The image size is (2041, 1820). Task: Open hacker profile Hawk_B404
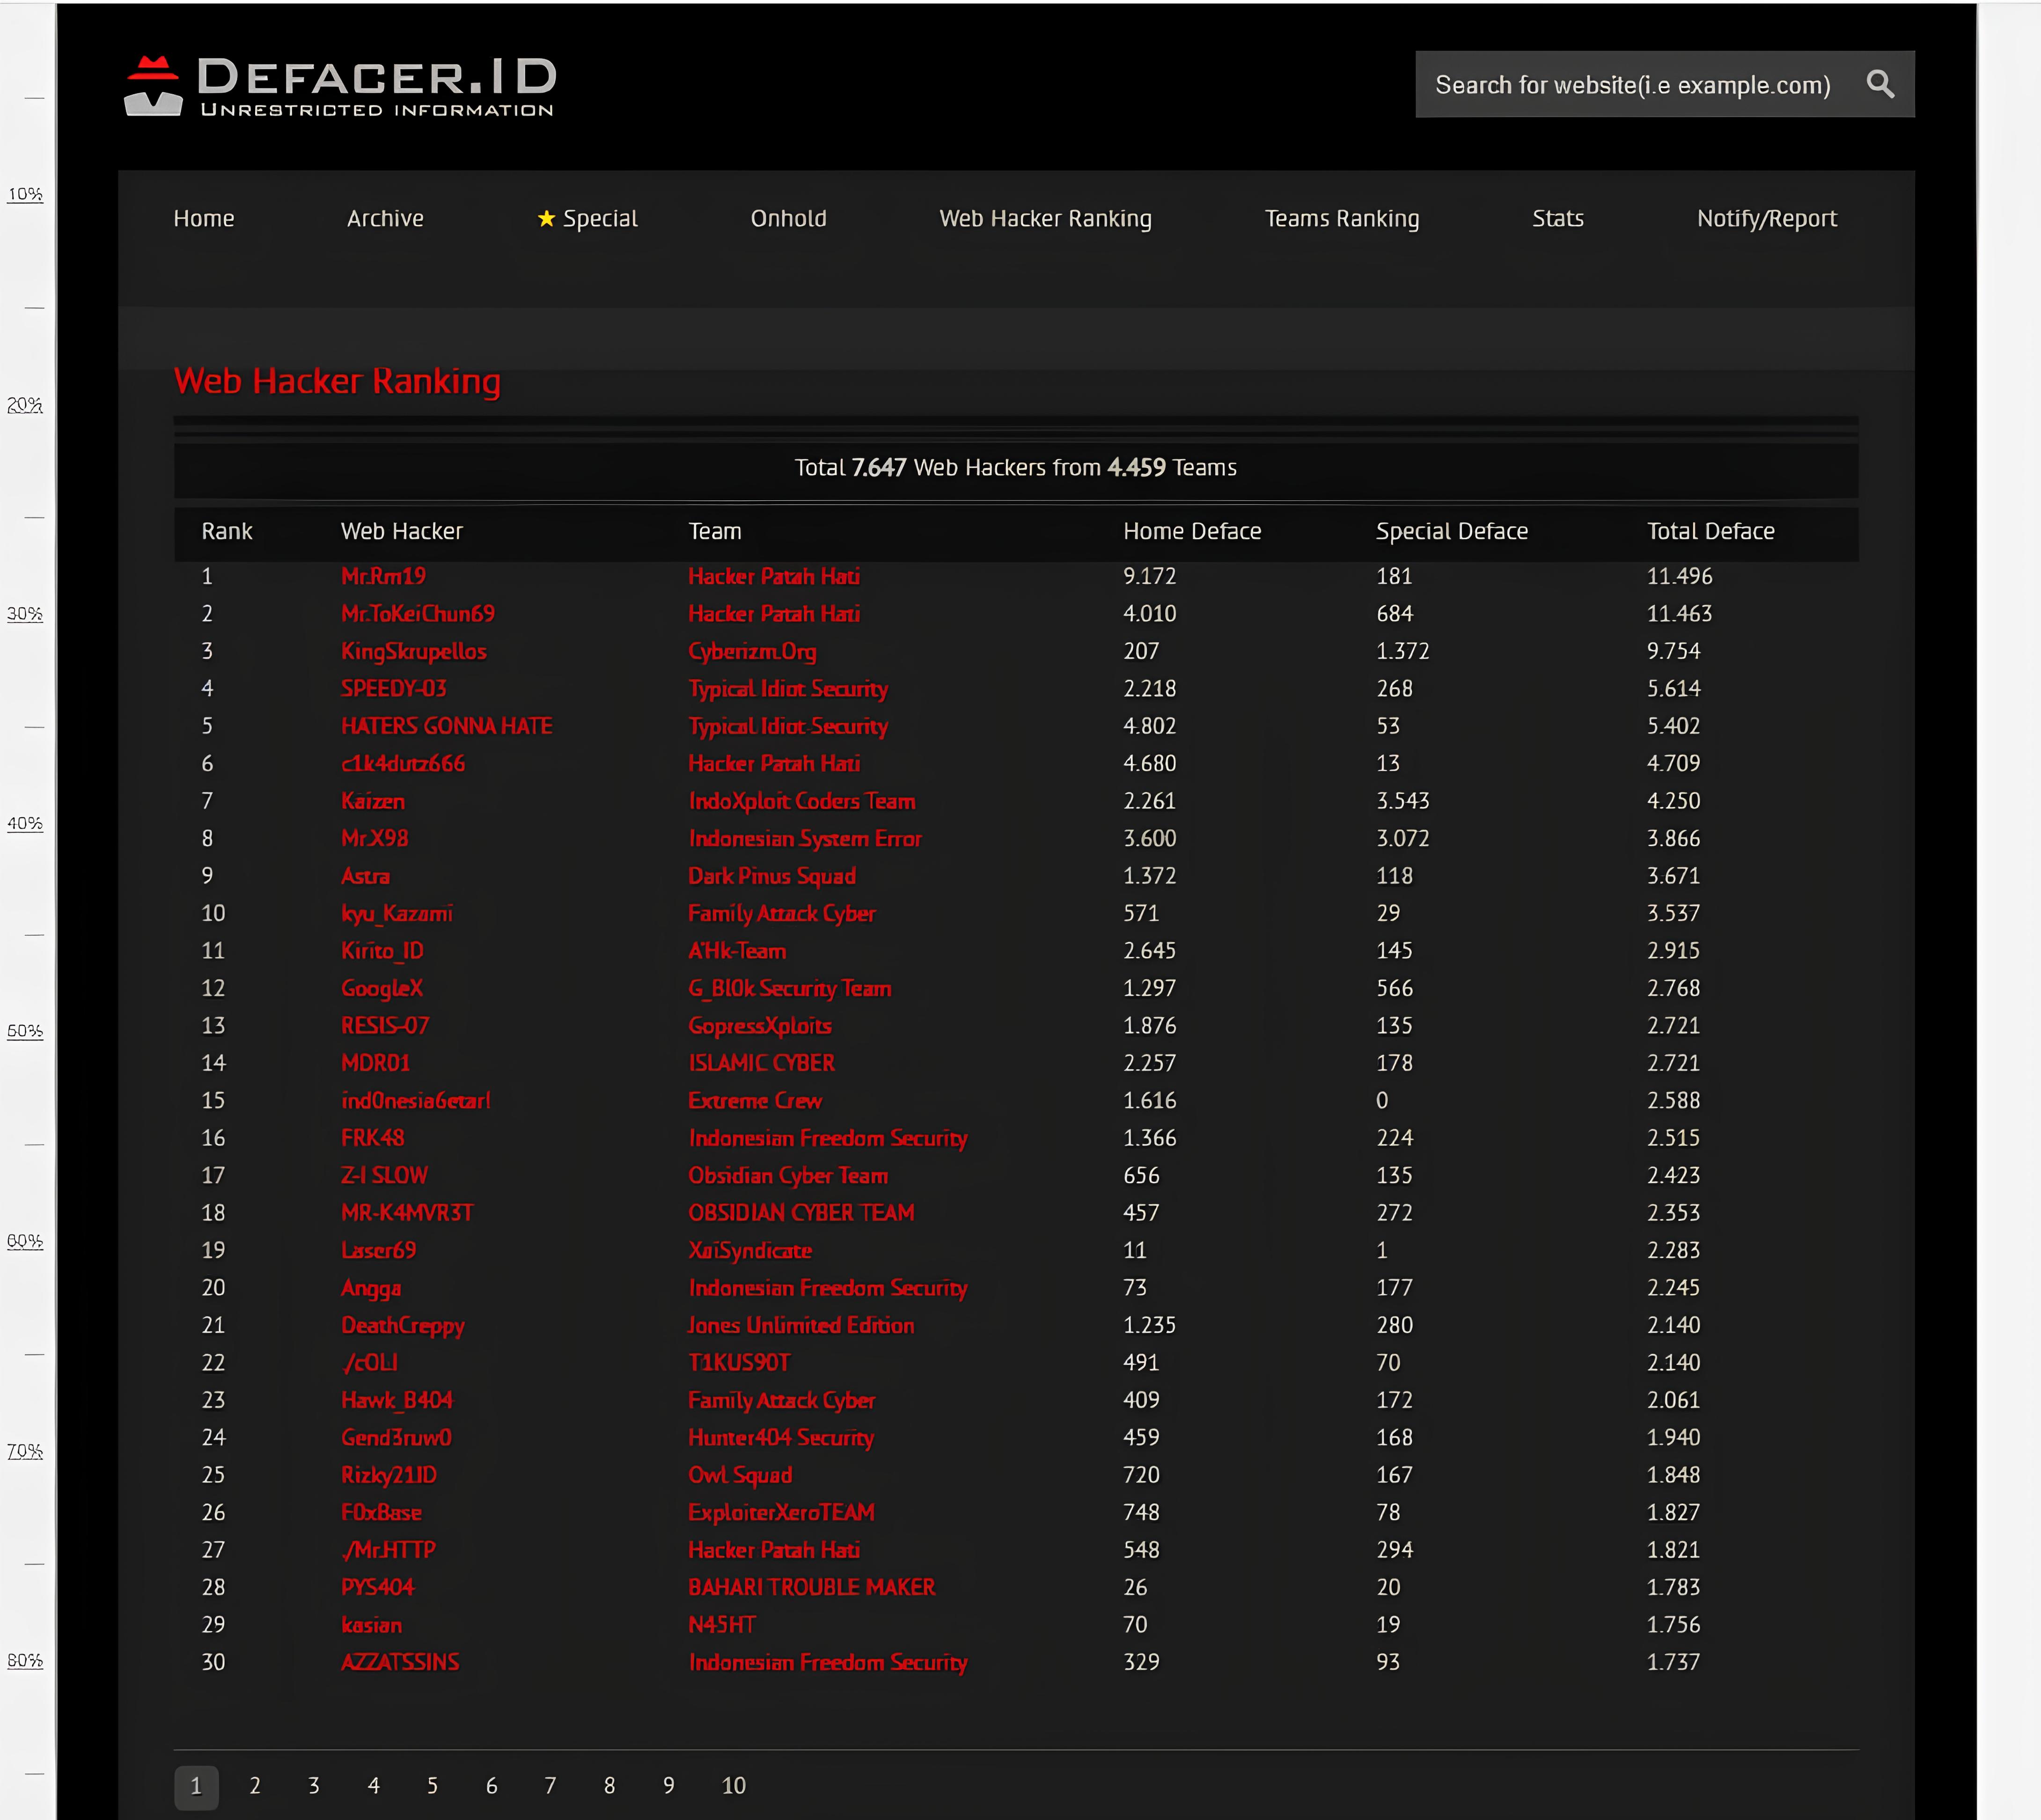pyautogui.click(x=396, y=1400)
